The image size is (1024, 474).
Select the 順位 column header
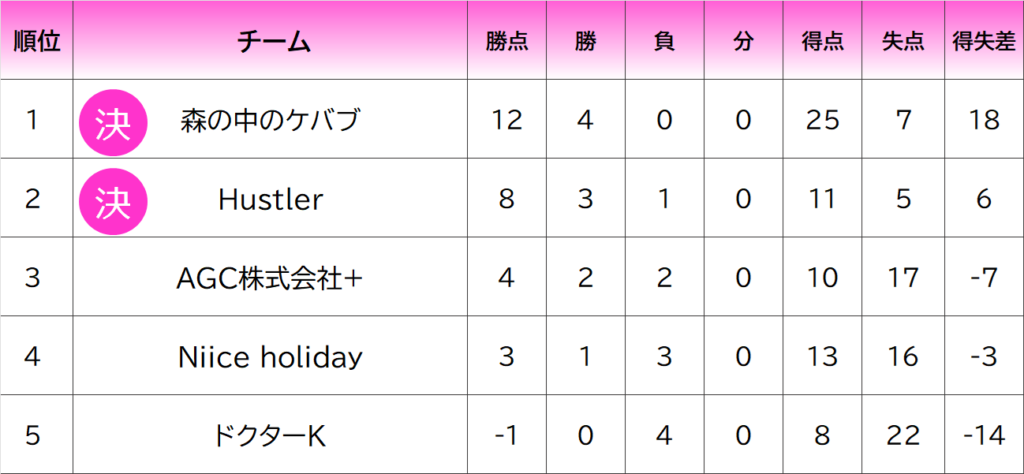(x=37, y=42)
